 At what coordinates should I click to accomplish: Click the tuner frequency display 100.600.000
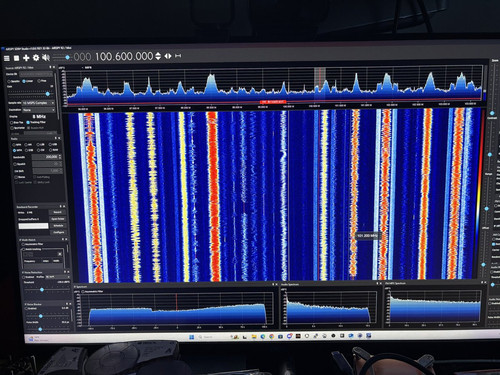(x=124, y=56)
